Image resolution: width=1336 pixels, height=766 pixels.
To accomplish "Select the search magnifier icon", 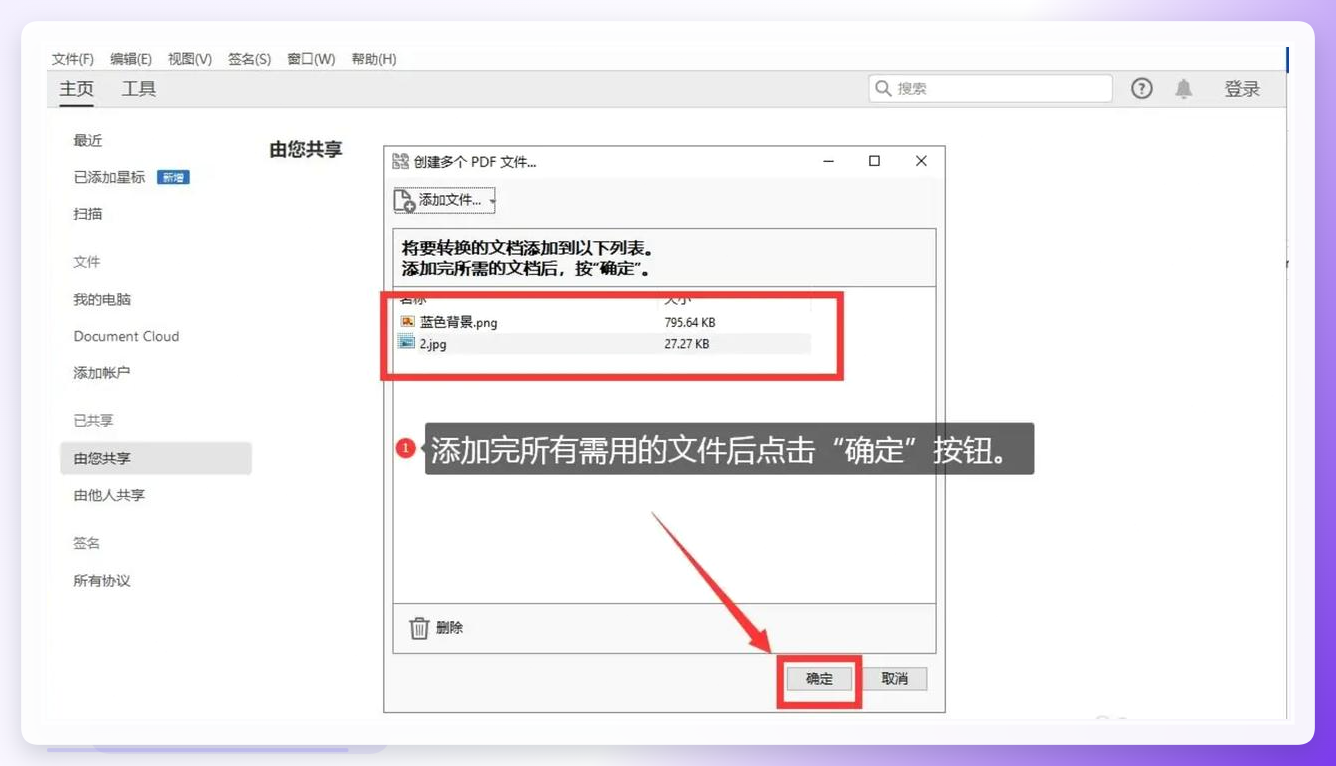I will [883, 88].
